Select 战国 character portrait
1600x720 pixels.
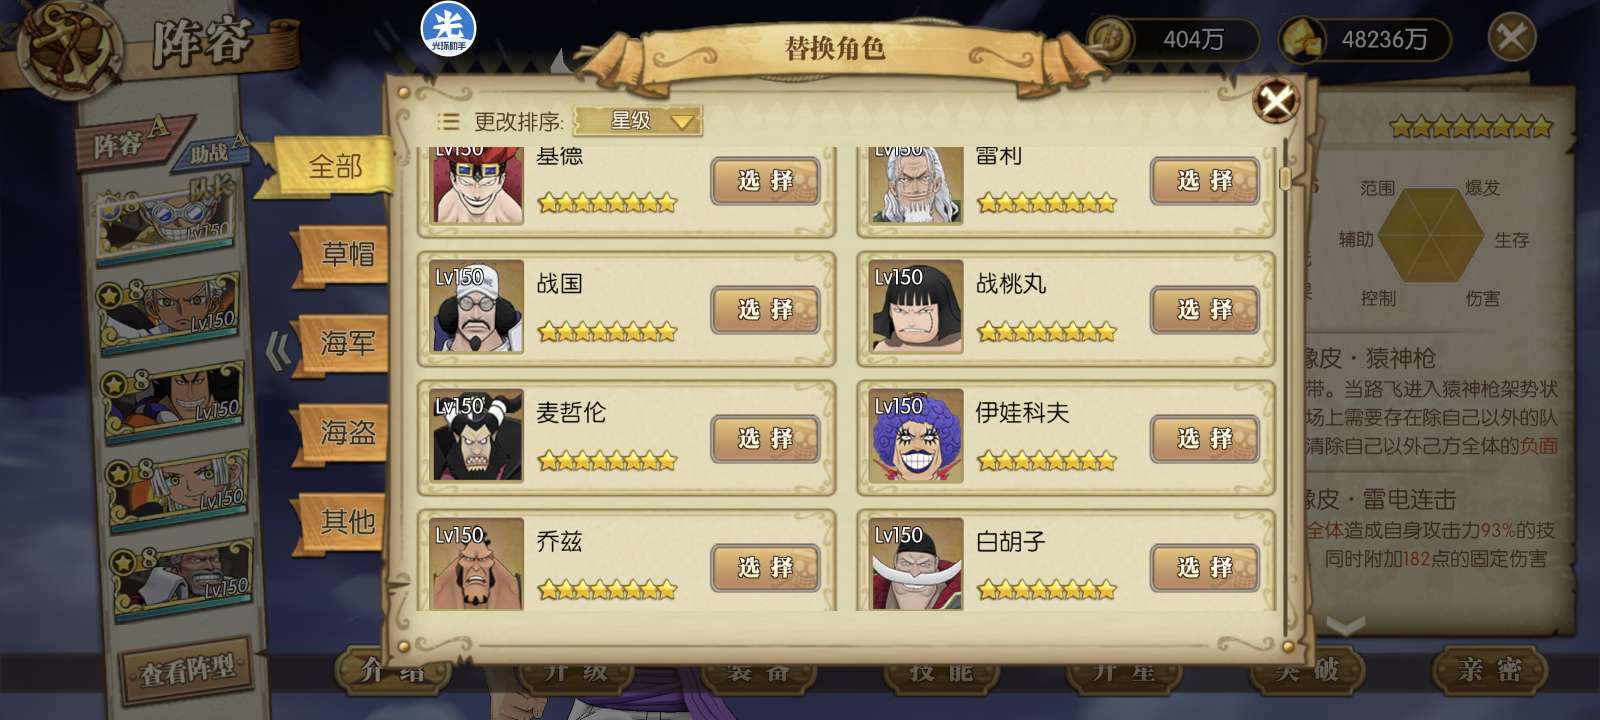478,307
